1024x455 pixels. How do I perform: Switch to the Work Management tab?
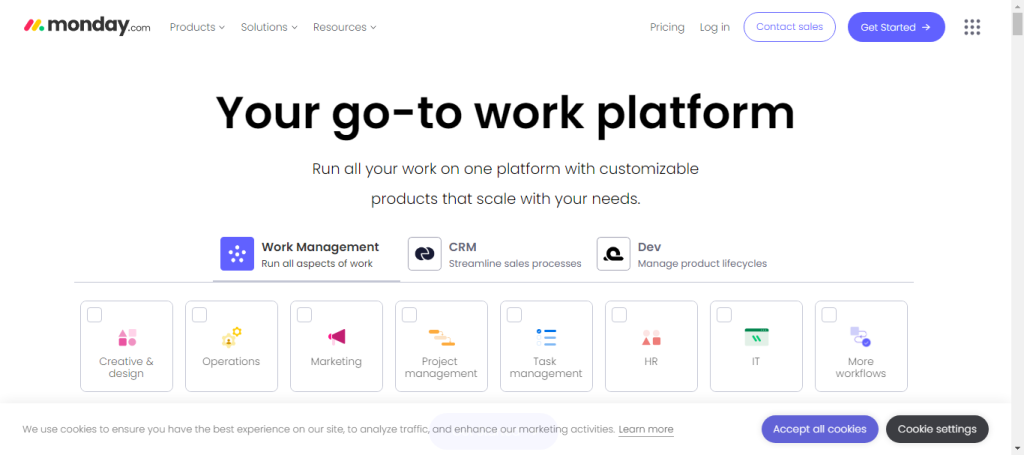(x=306, y=255)
